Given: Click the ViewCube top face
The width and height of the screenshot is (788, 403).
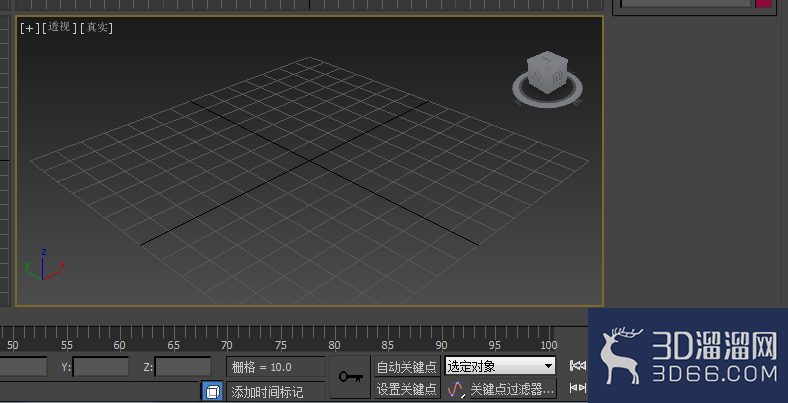Looking at the screenshot, I should click(x=548, y=60).
